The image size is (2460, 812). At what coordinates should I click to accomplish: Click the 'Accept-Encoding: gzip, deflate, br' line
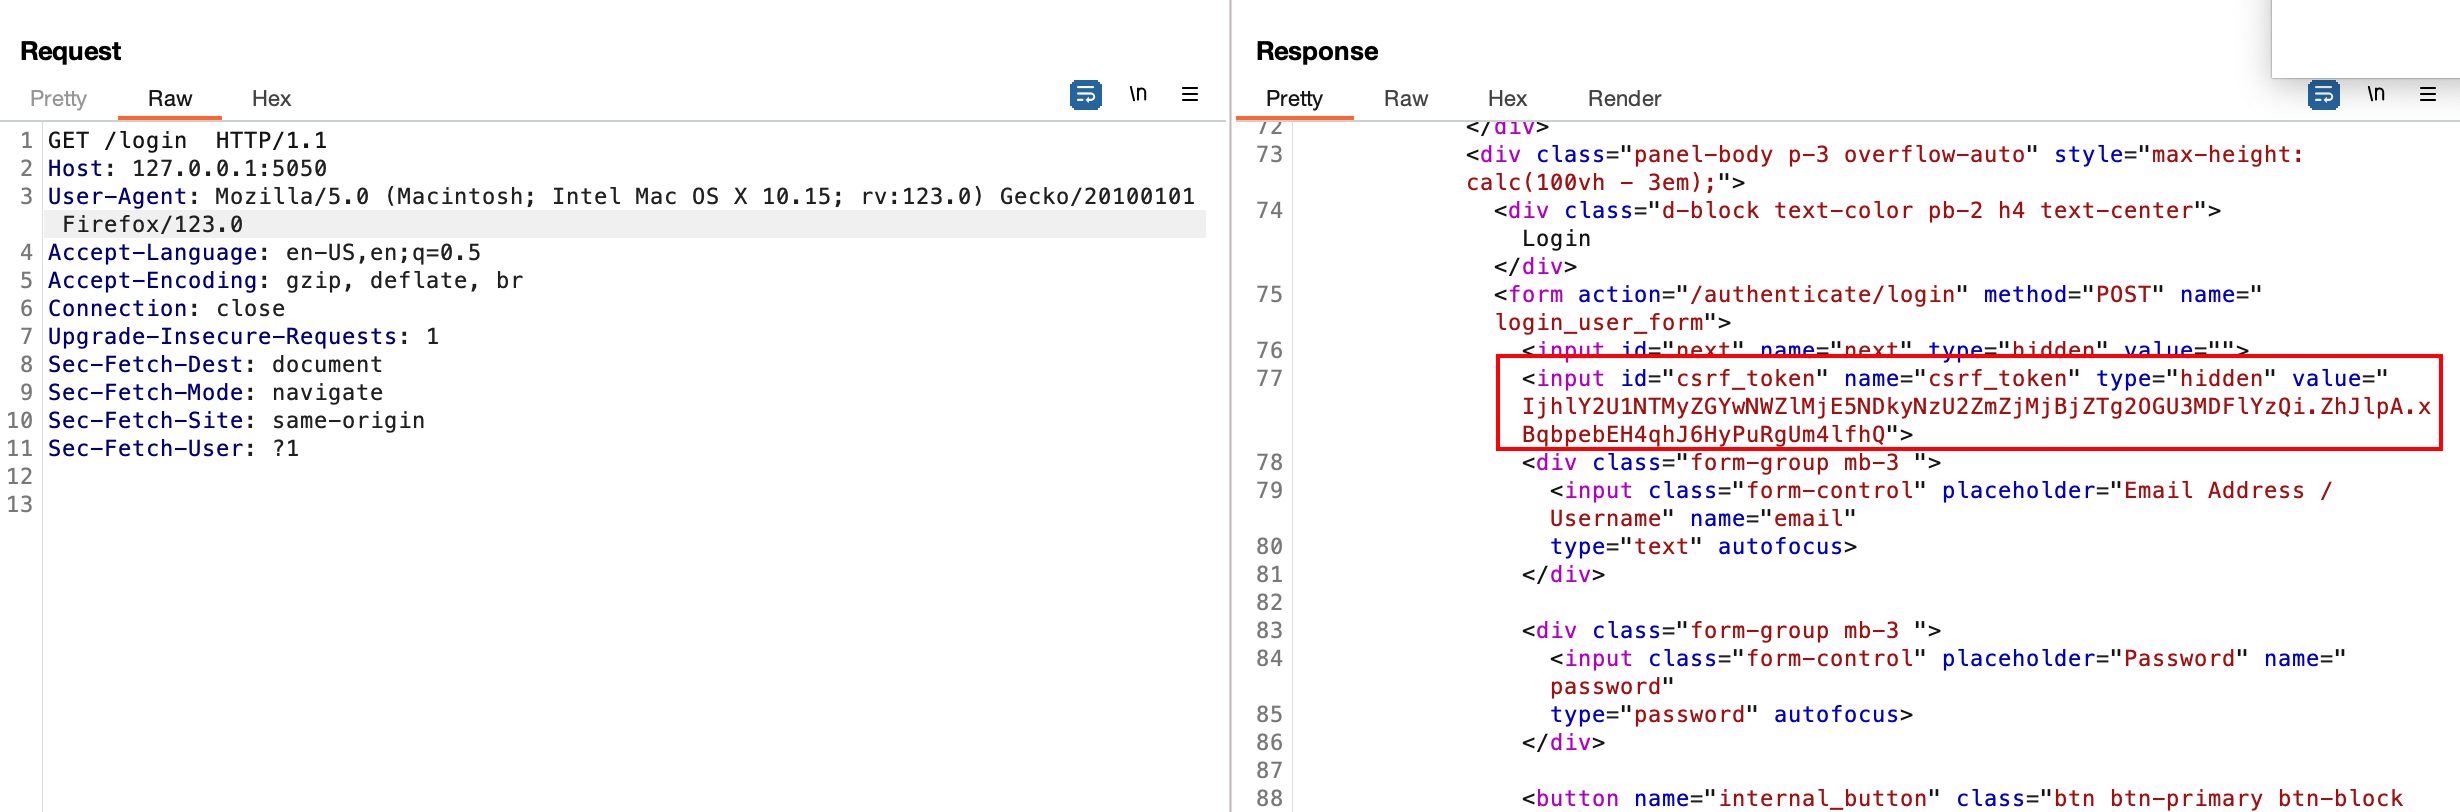click(x=285, y=281)
